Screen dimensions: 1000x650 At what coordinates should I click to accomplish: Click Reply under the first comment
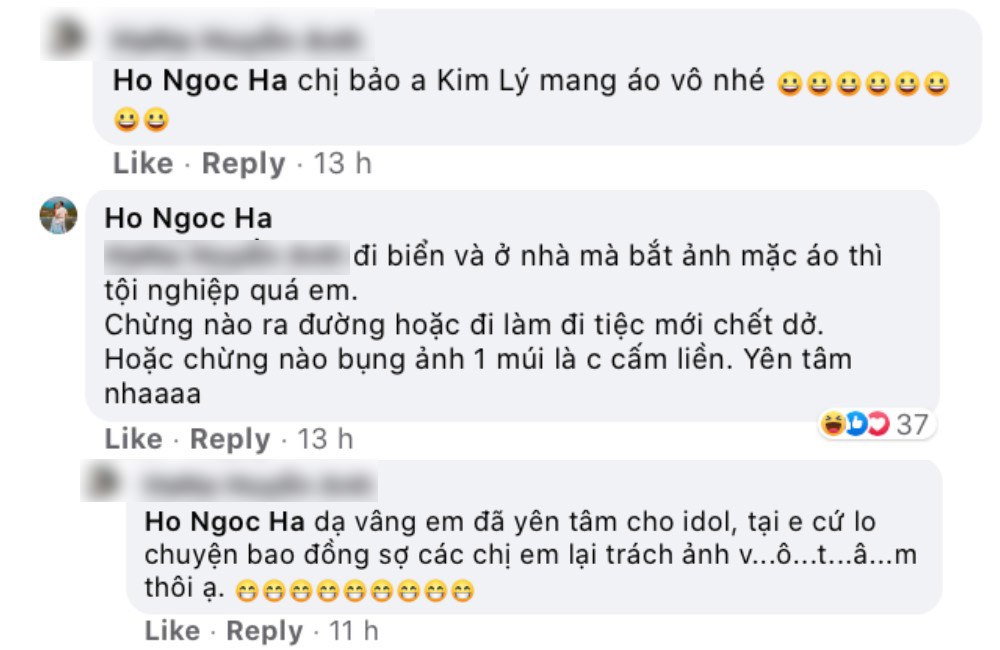click(240, 164)
